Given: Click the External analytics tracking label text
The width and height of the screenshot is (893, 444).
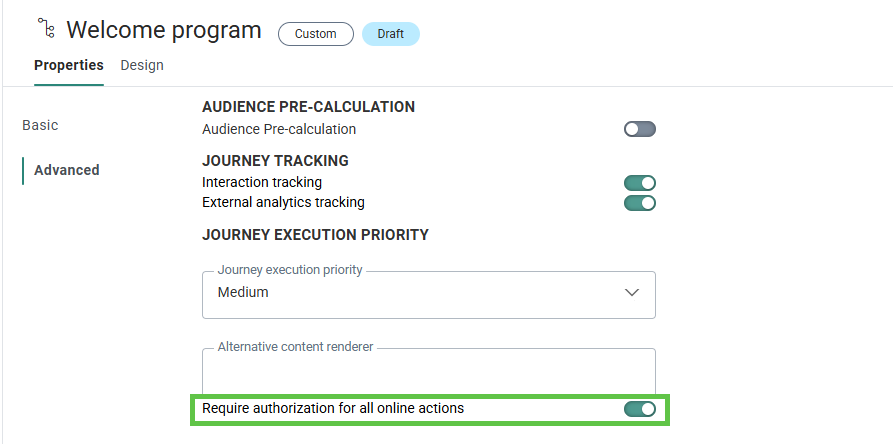Looking at the screenshot, I should (283, 202).
